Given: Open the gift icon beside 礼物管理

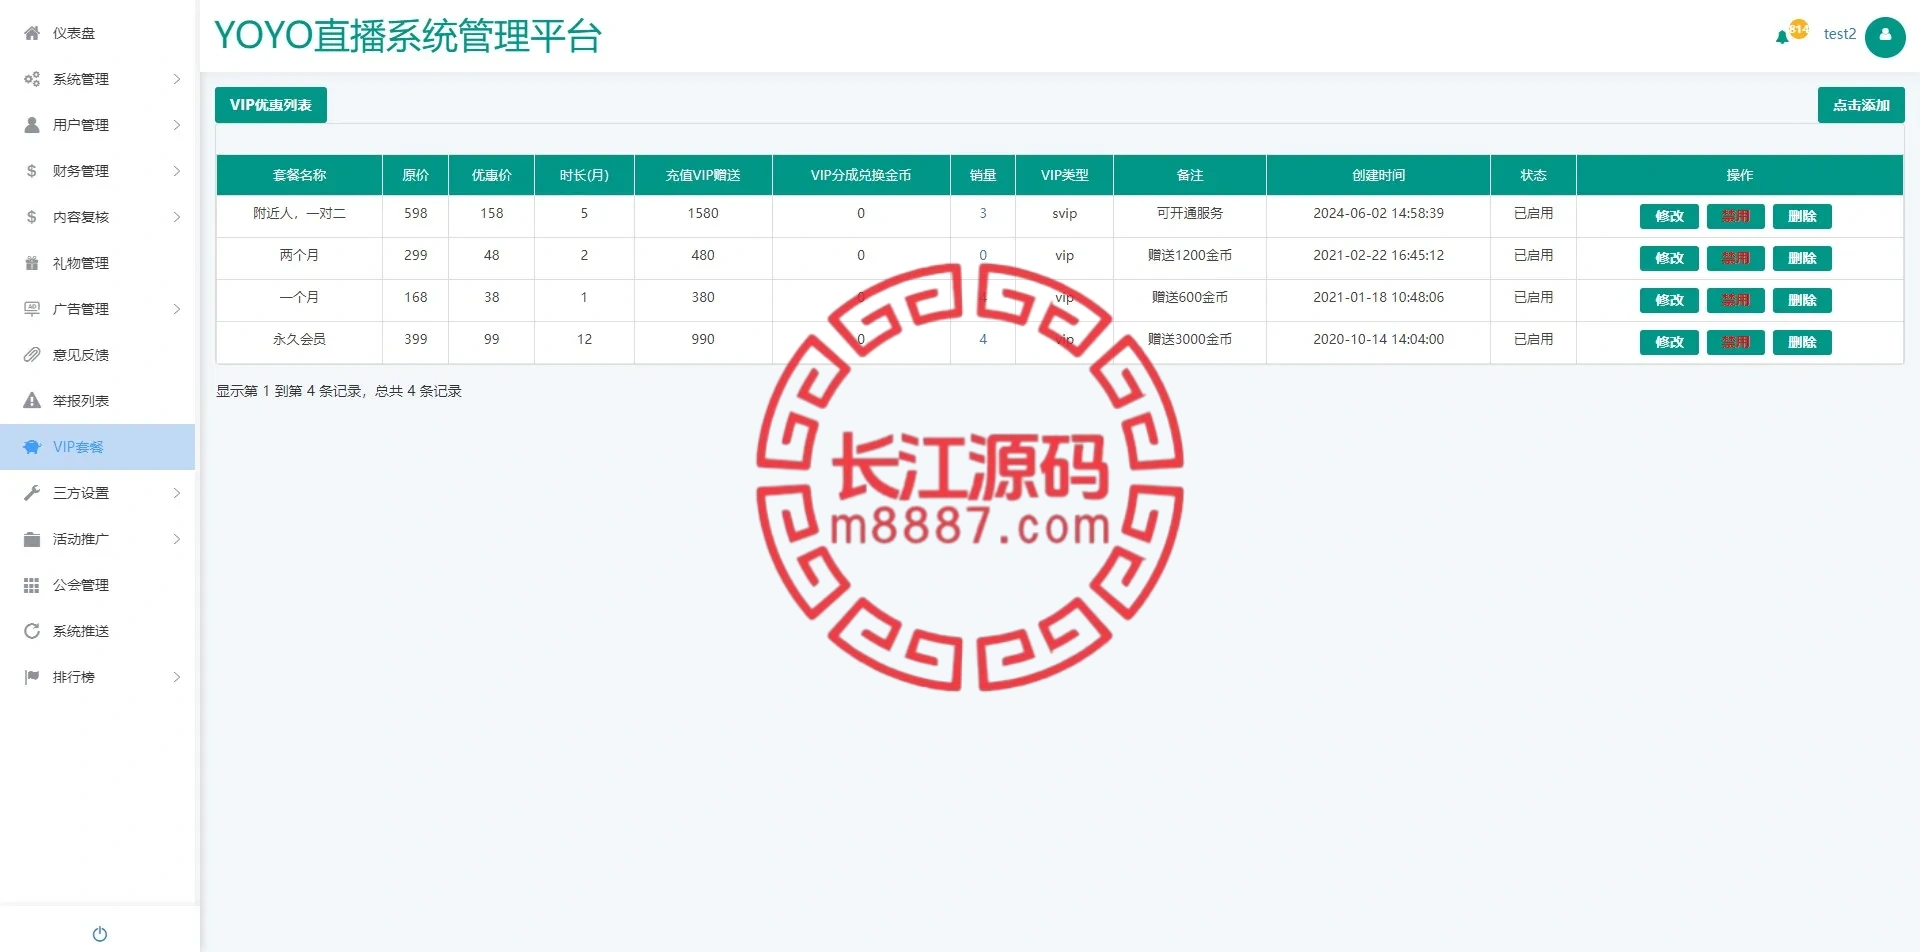Looking at the screenshot, I should tap(32, 263).
